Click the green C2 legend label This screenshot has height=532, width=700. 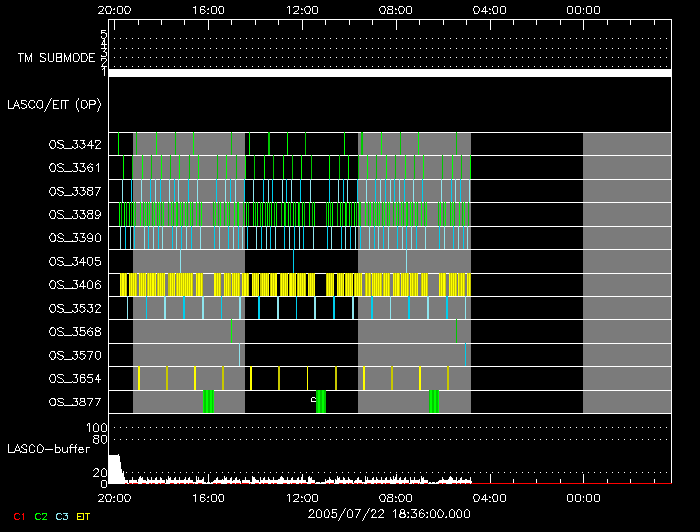[41, 516]
